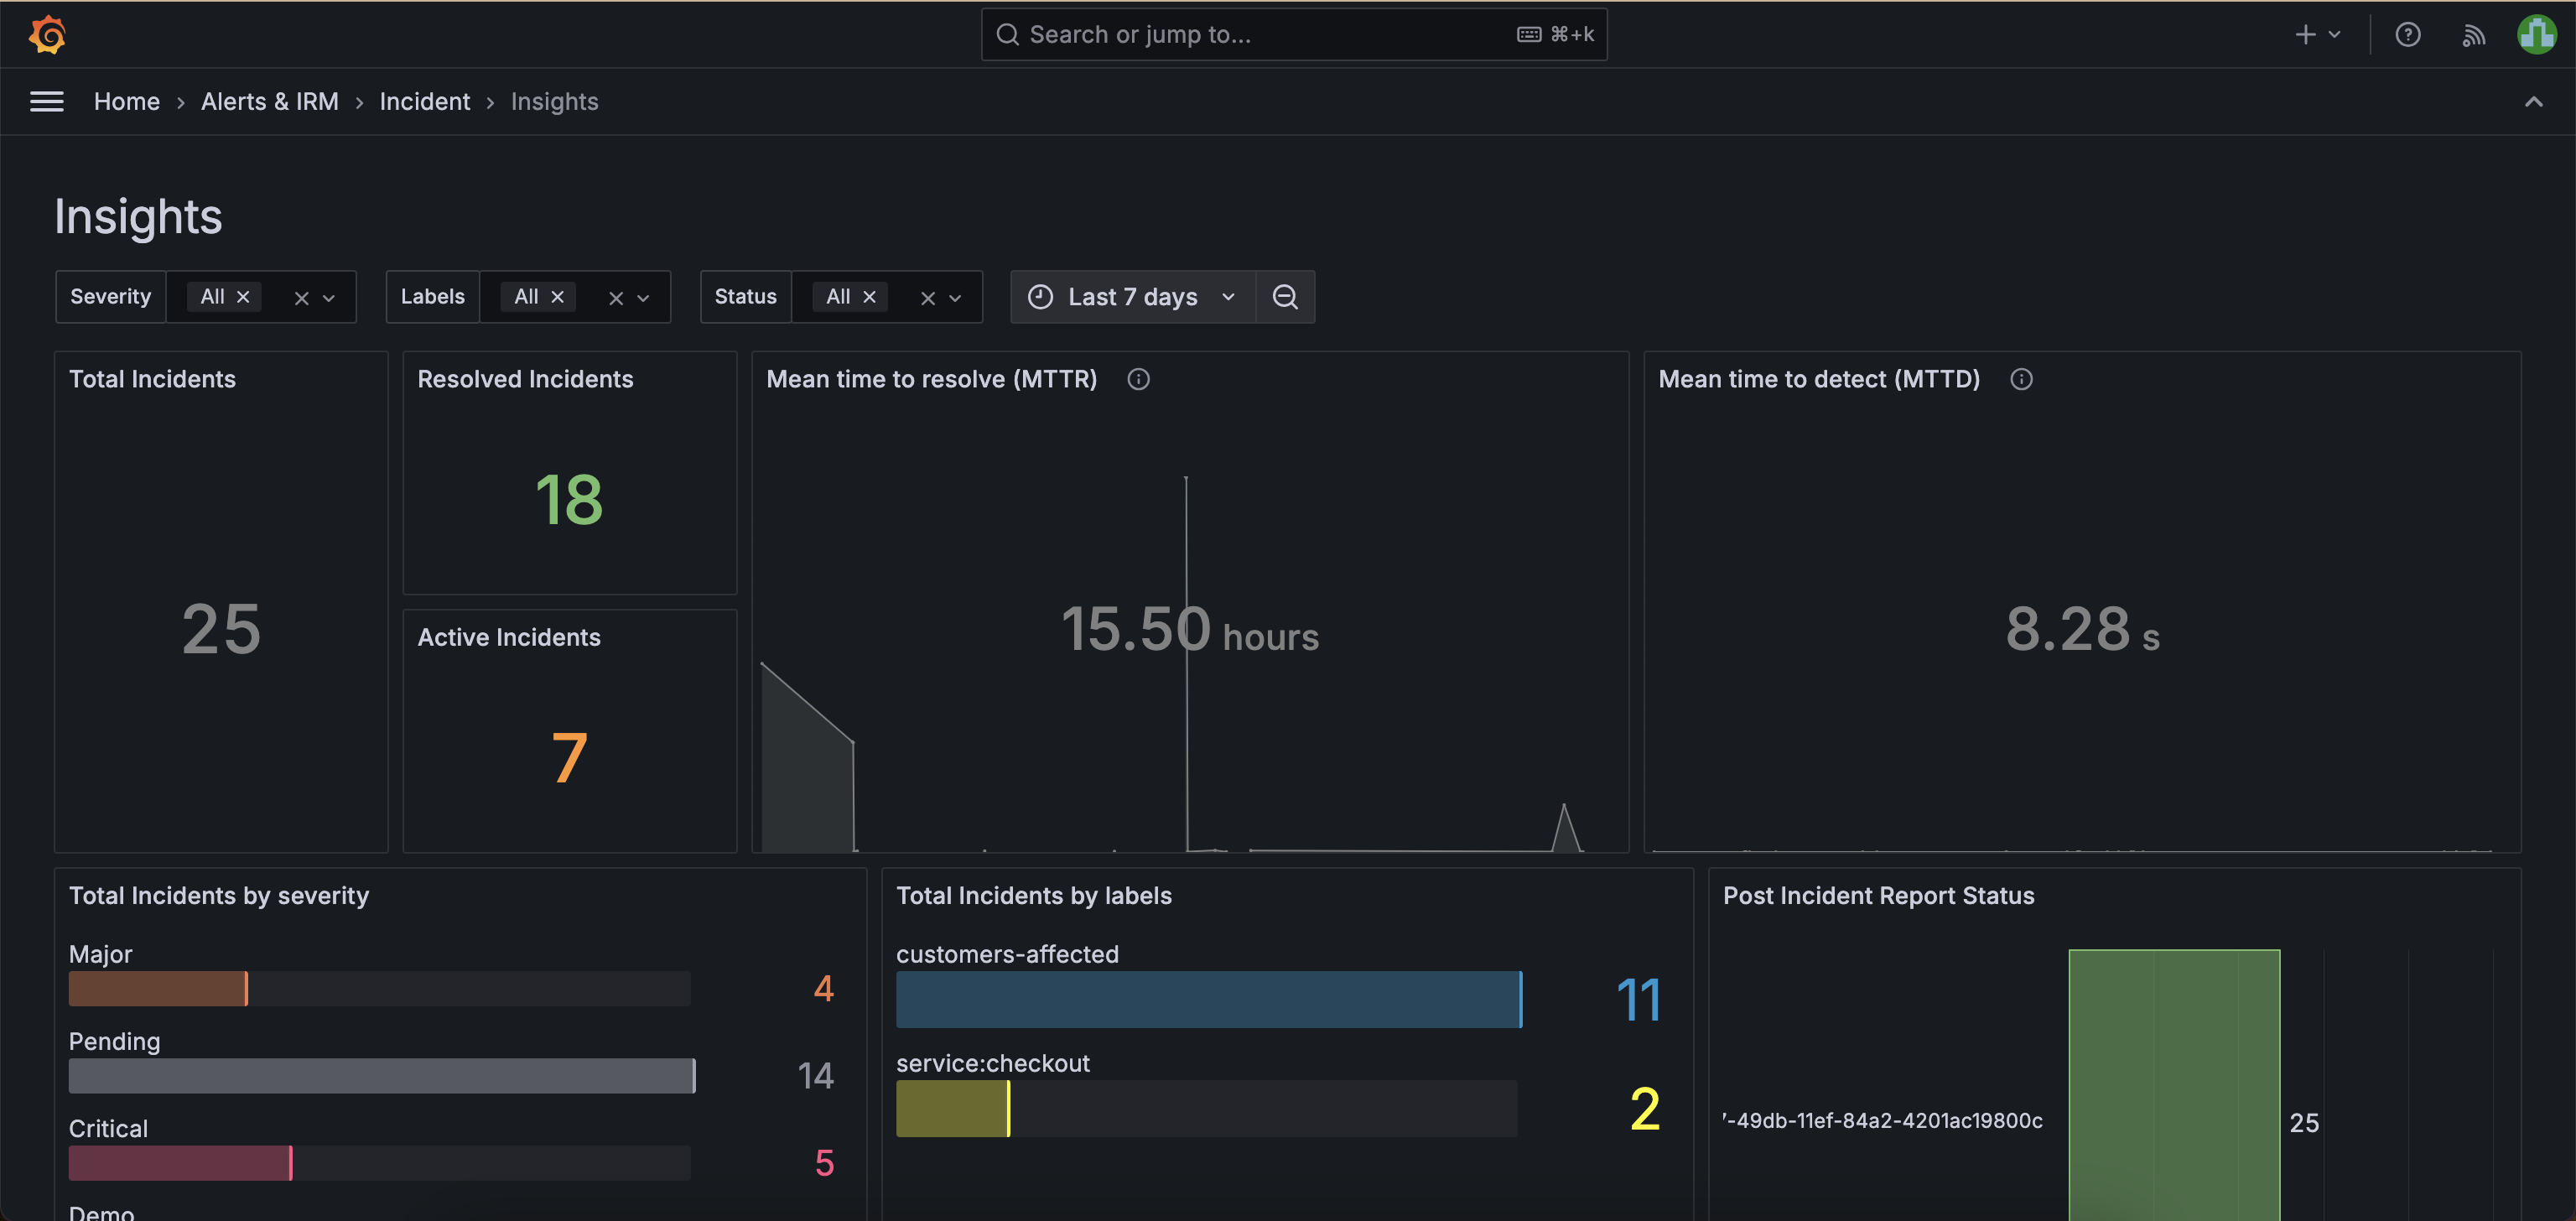Clear the All selection in the Labels filter

pos(617,296)
